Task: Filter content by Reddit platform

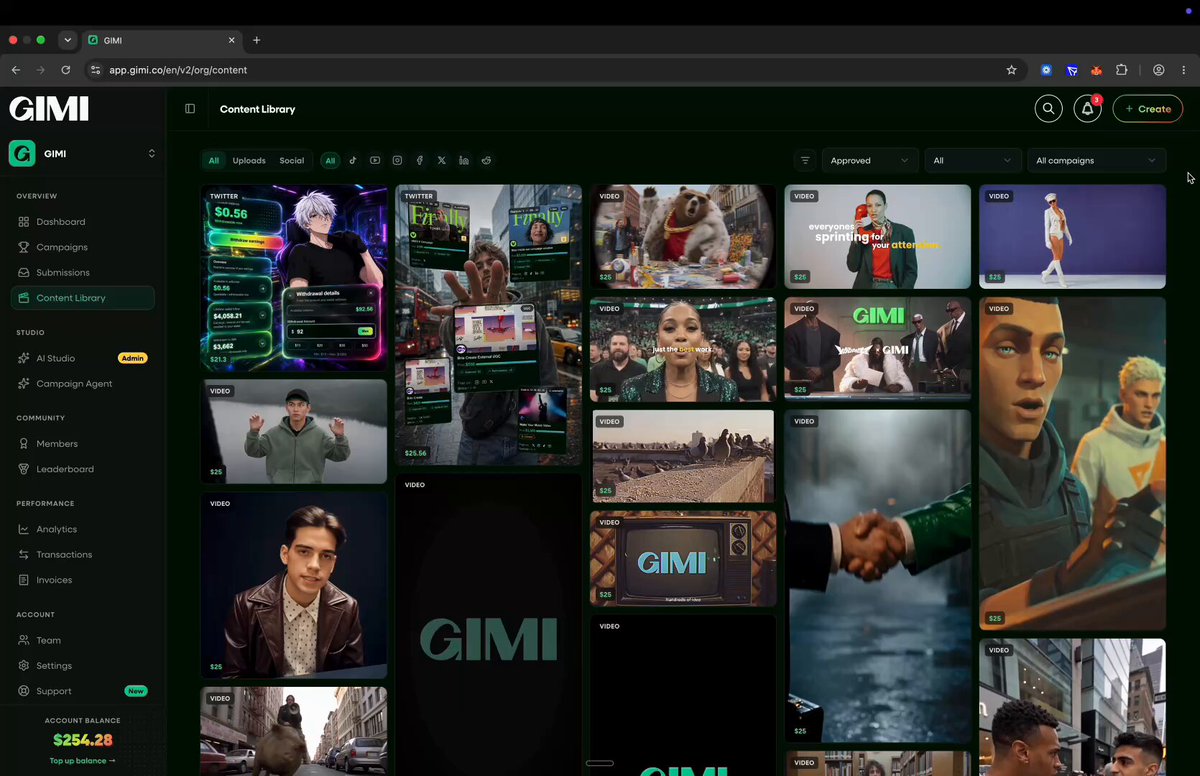Action: click(487, 160)
